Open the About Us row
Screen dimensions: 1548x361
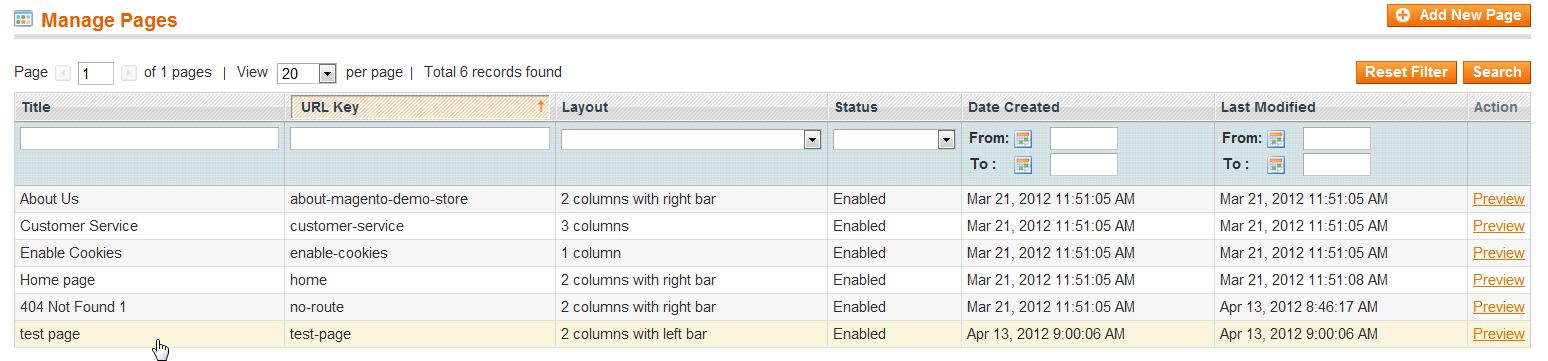pos(772,199)
